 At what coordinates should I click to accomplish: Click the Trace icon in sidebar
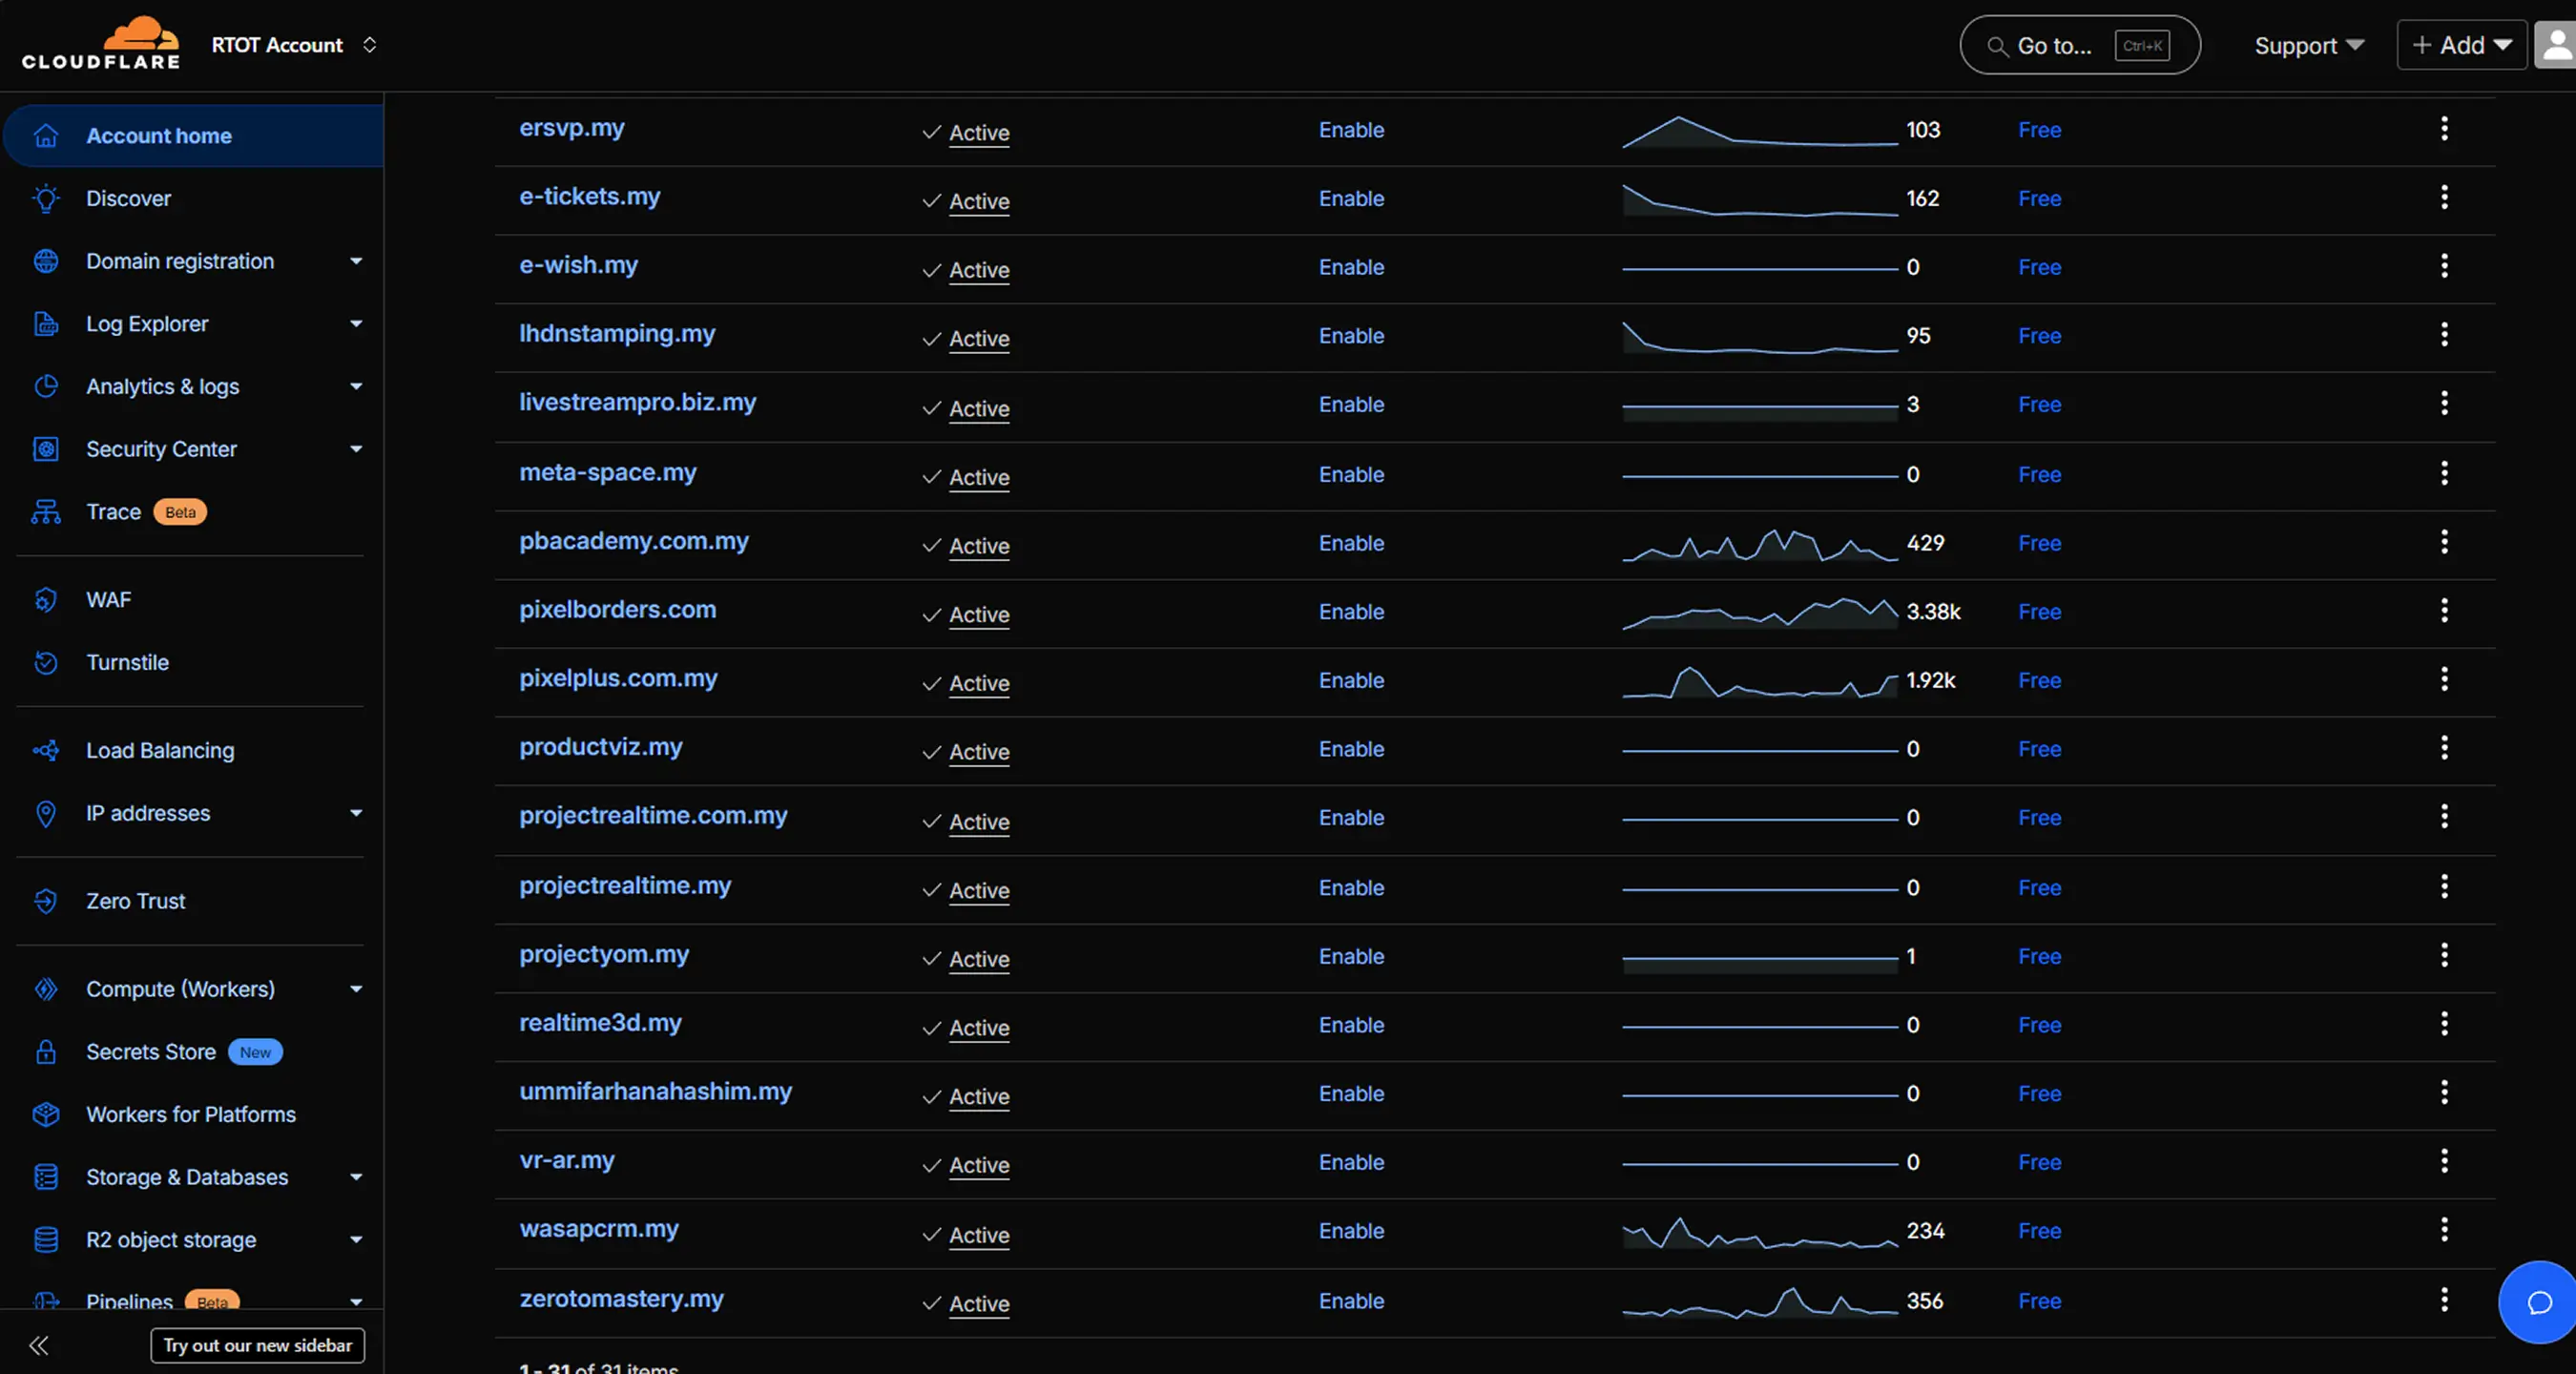click(46, 512)
